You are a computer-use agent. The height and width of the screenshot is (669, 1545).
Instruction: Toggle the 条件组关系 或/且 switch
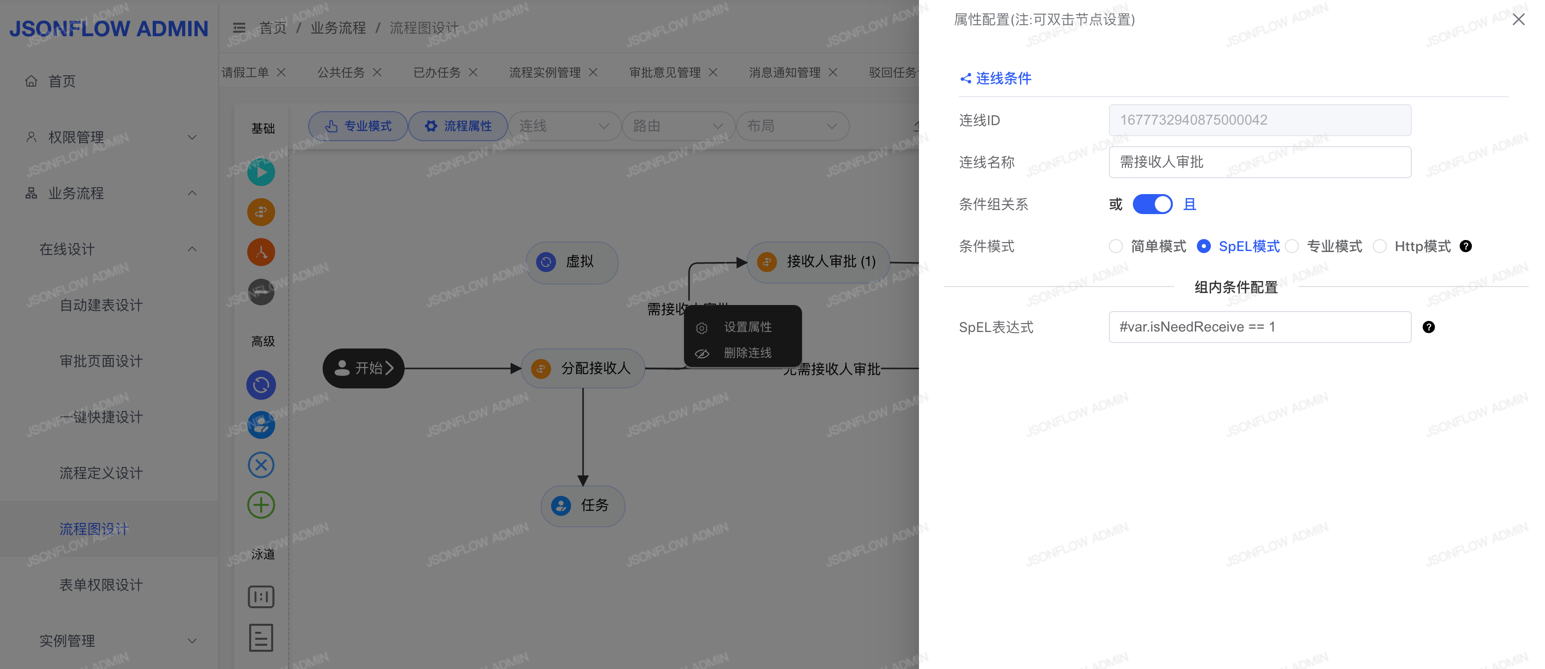[x=1152, y=204]
